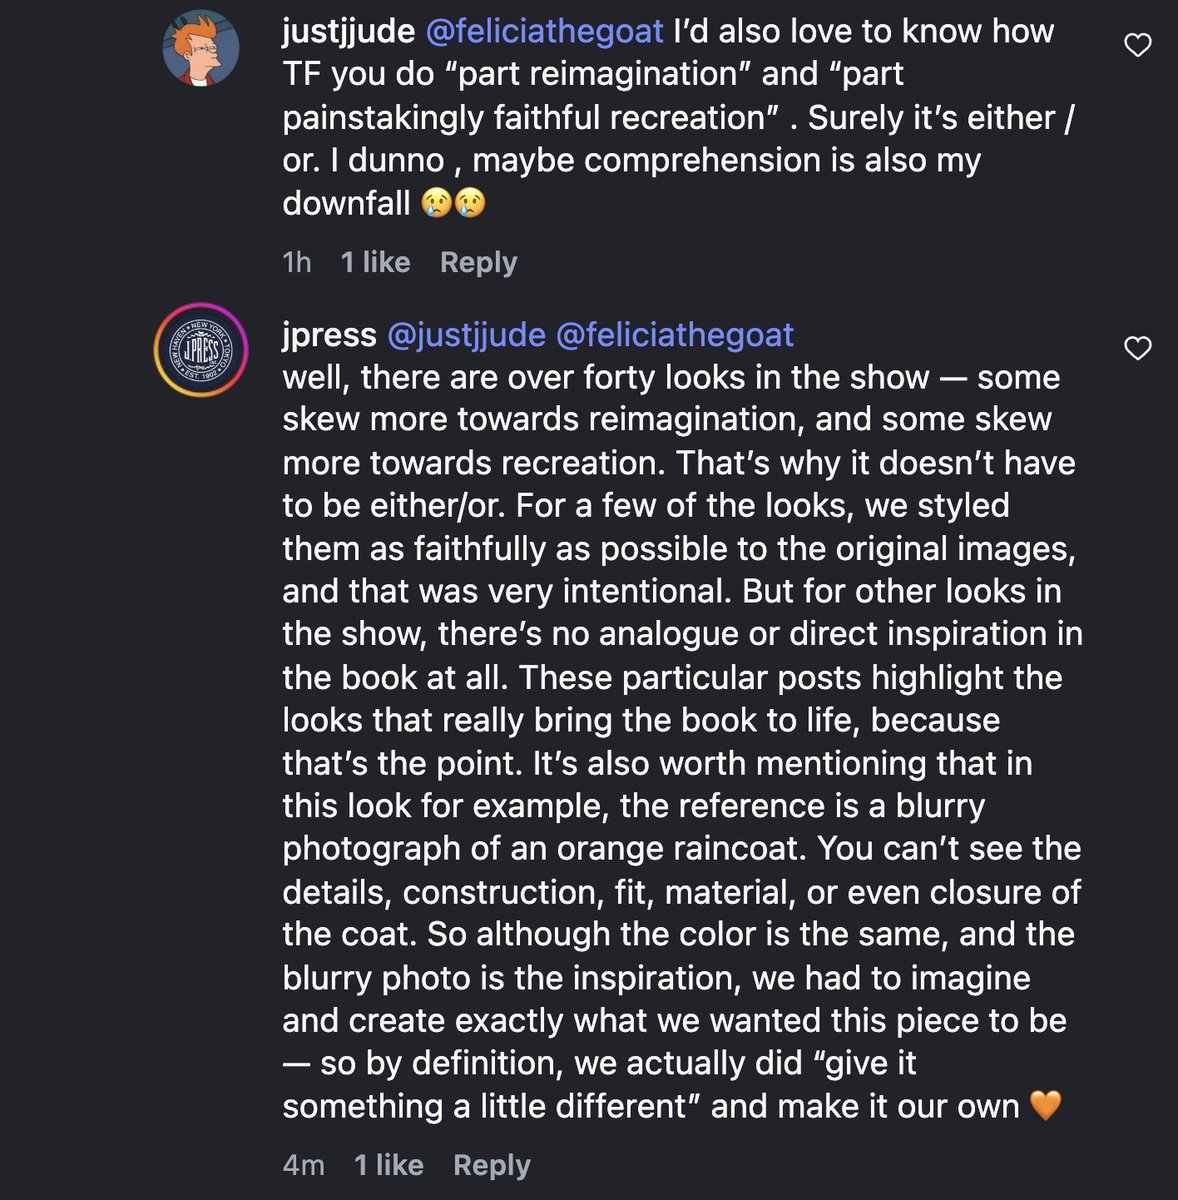Show who liked jpress's reply
The height and width of the screenshot is (1200, 1178).
tap(388, 1165)
